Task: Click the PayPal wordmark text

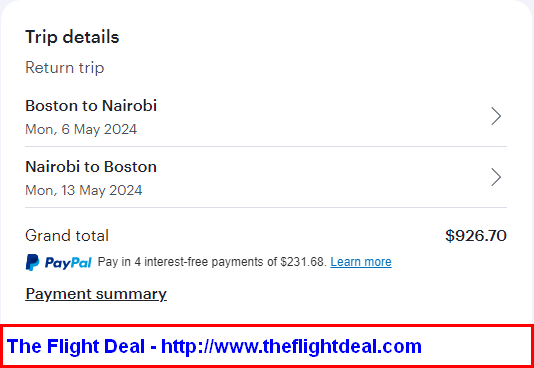Action: tap(68, 263)
